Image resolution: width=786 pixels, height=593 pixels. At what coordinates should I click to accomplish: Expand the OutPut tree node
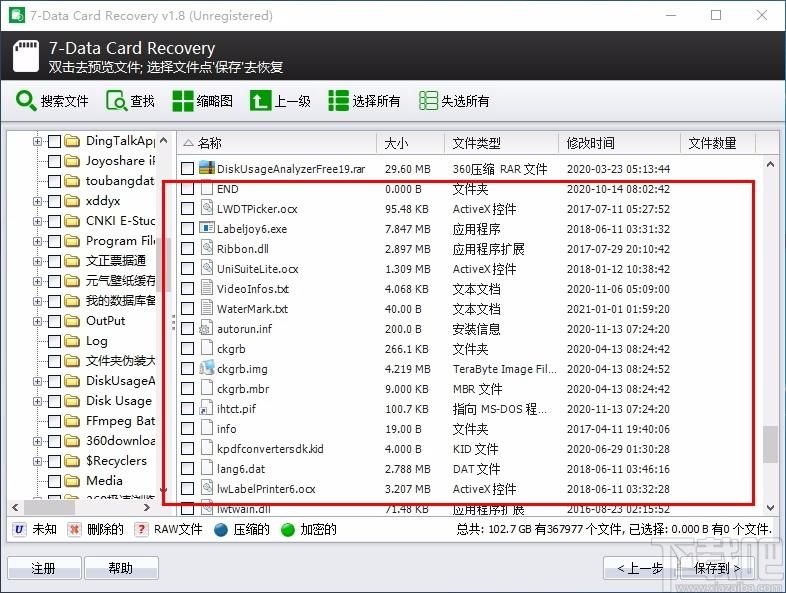pyautogui.click(x=37, y=321)
